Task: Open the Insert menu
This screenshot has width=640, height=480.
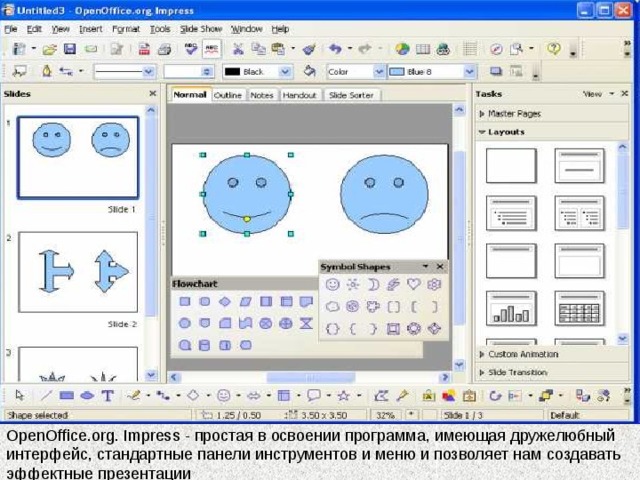Action: point(91,29)
